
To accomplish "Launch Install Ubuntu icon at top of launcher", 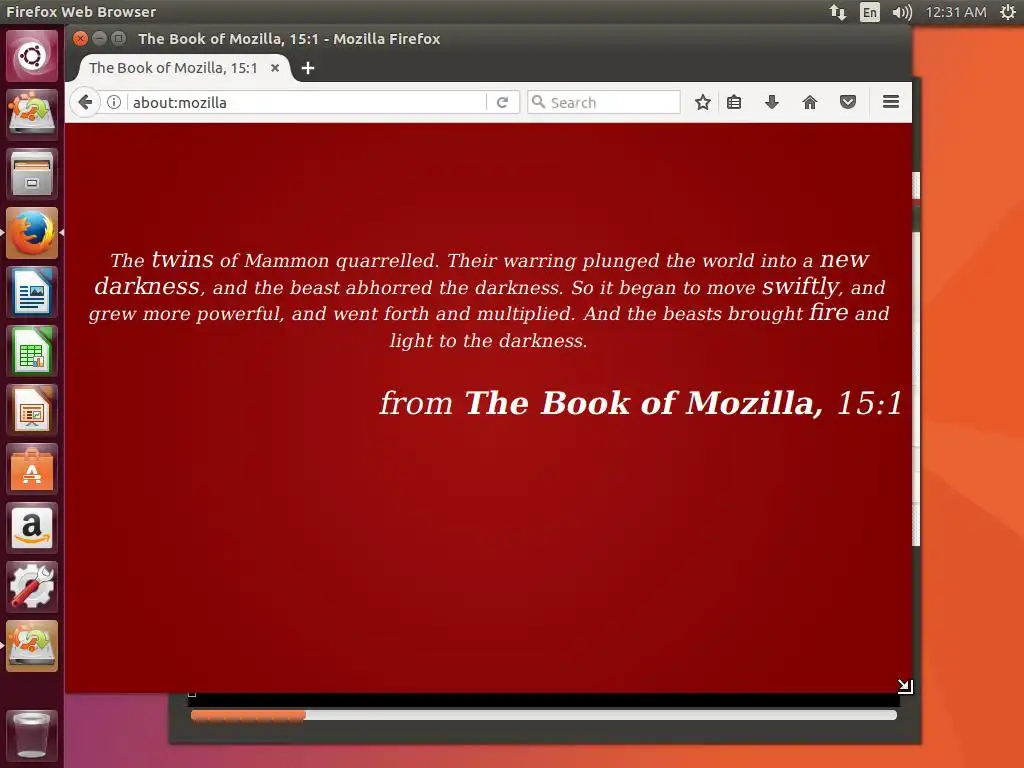I will [x=32, y=114].
